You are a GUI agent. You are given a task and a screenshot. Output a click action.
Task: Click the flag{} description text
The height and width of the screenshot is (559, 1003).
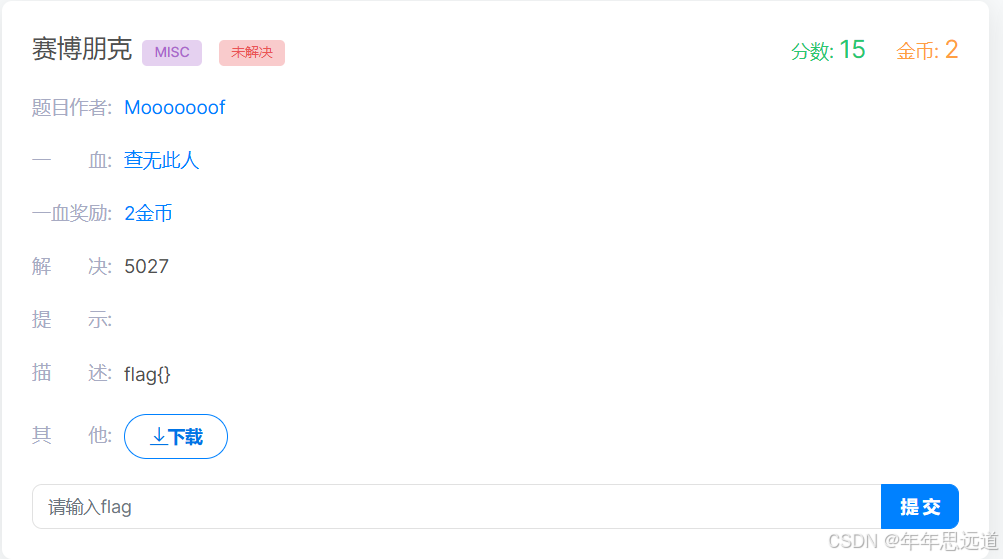[147, 374]
